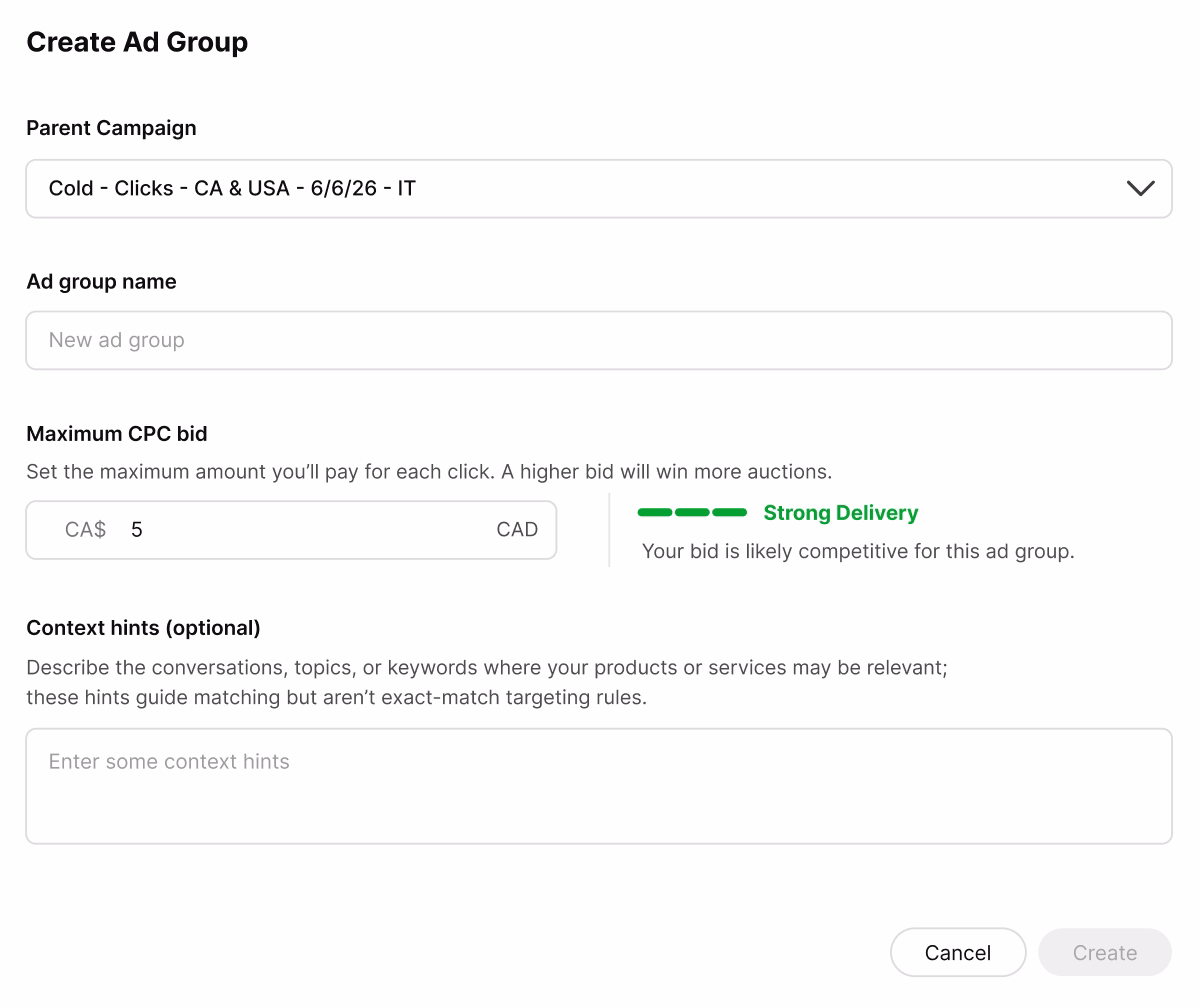
Task: Click the Maximum CPC bid label
Action: coord(117,434)
